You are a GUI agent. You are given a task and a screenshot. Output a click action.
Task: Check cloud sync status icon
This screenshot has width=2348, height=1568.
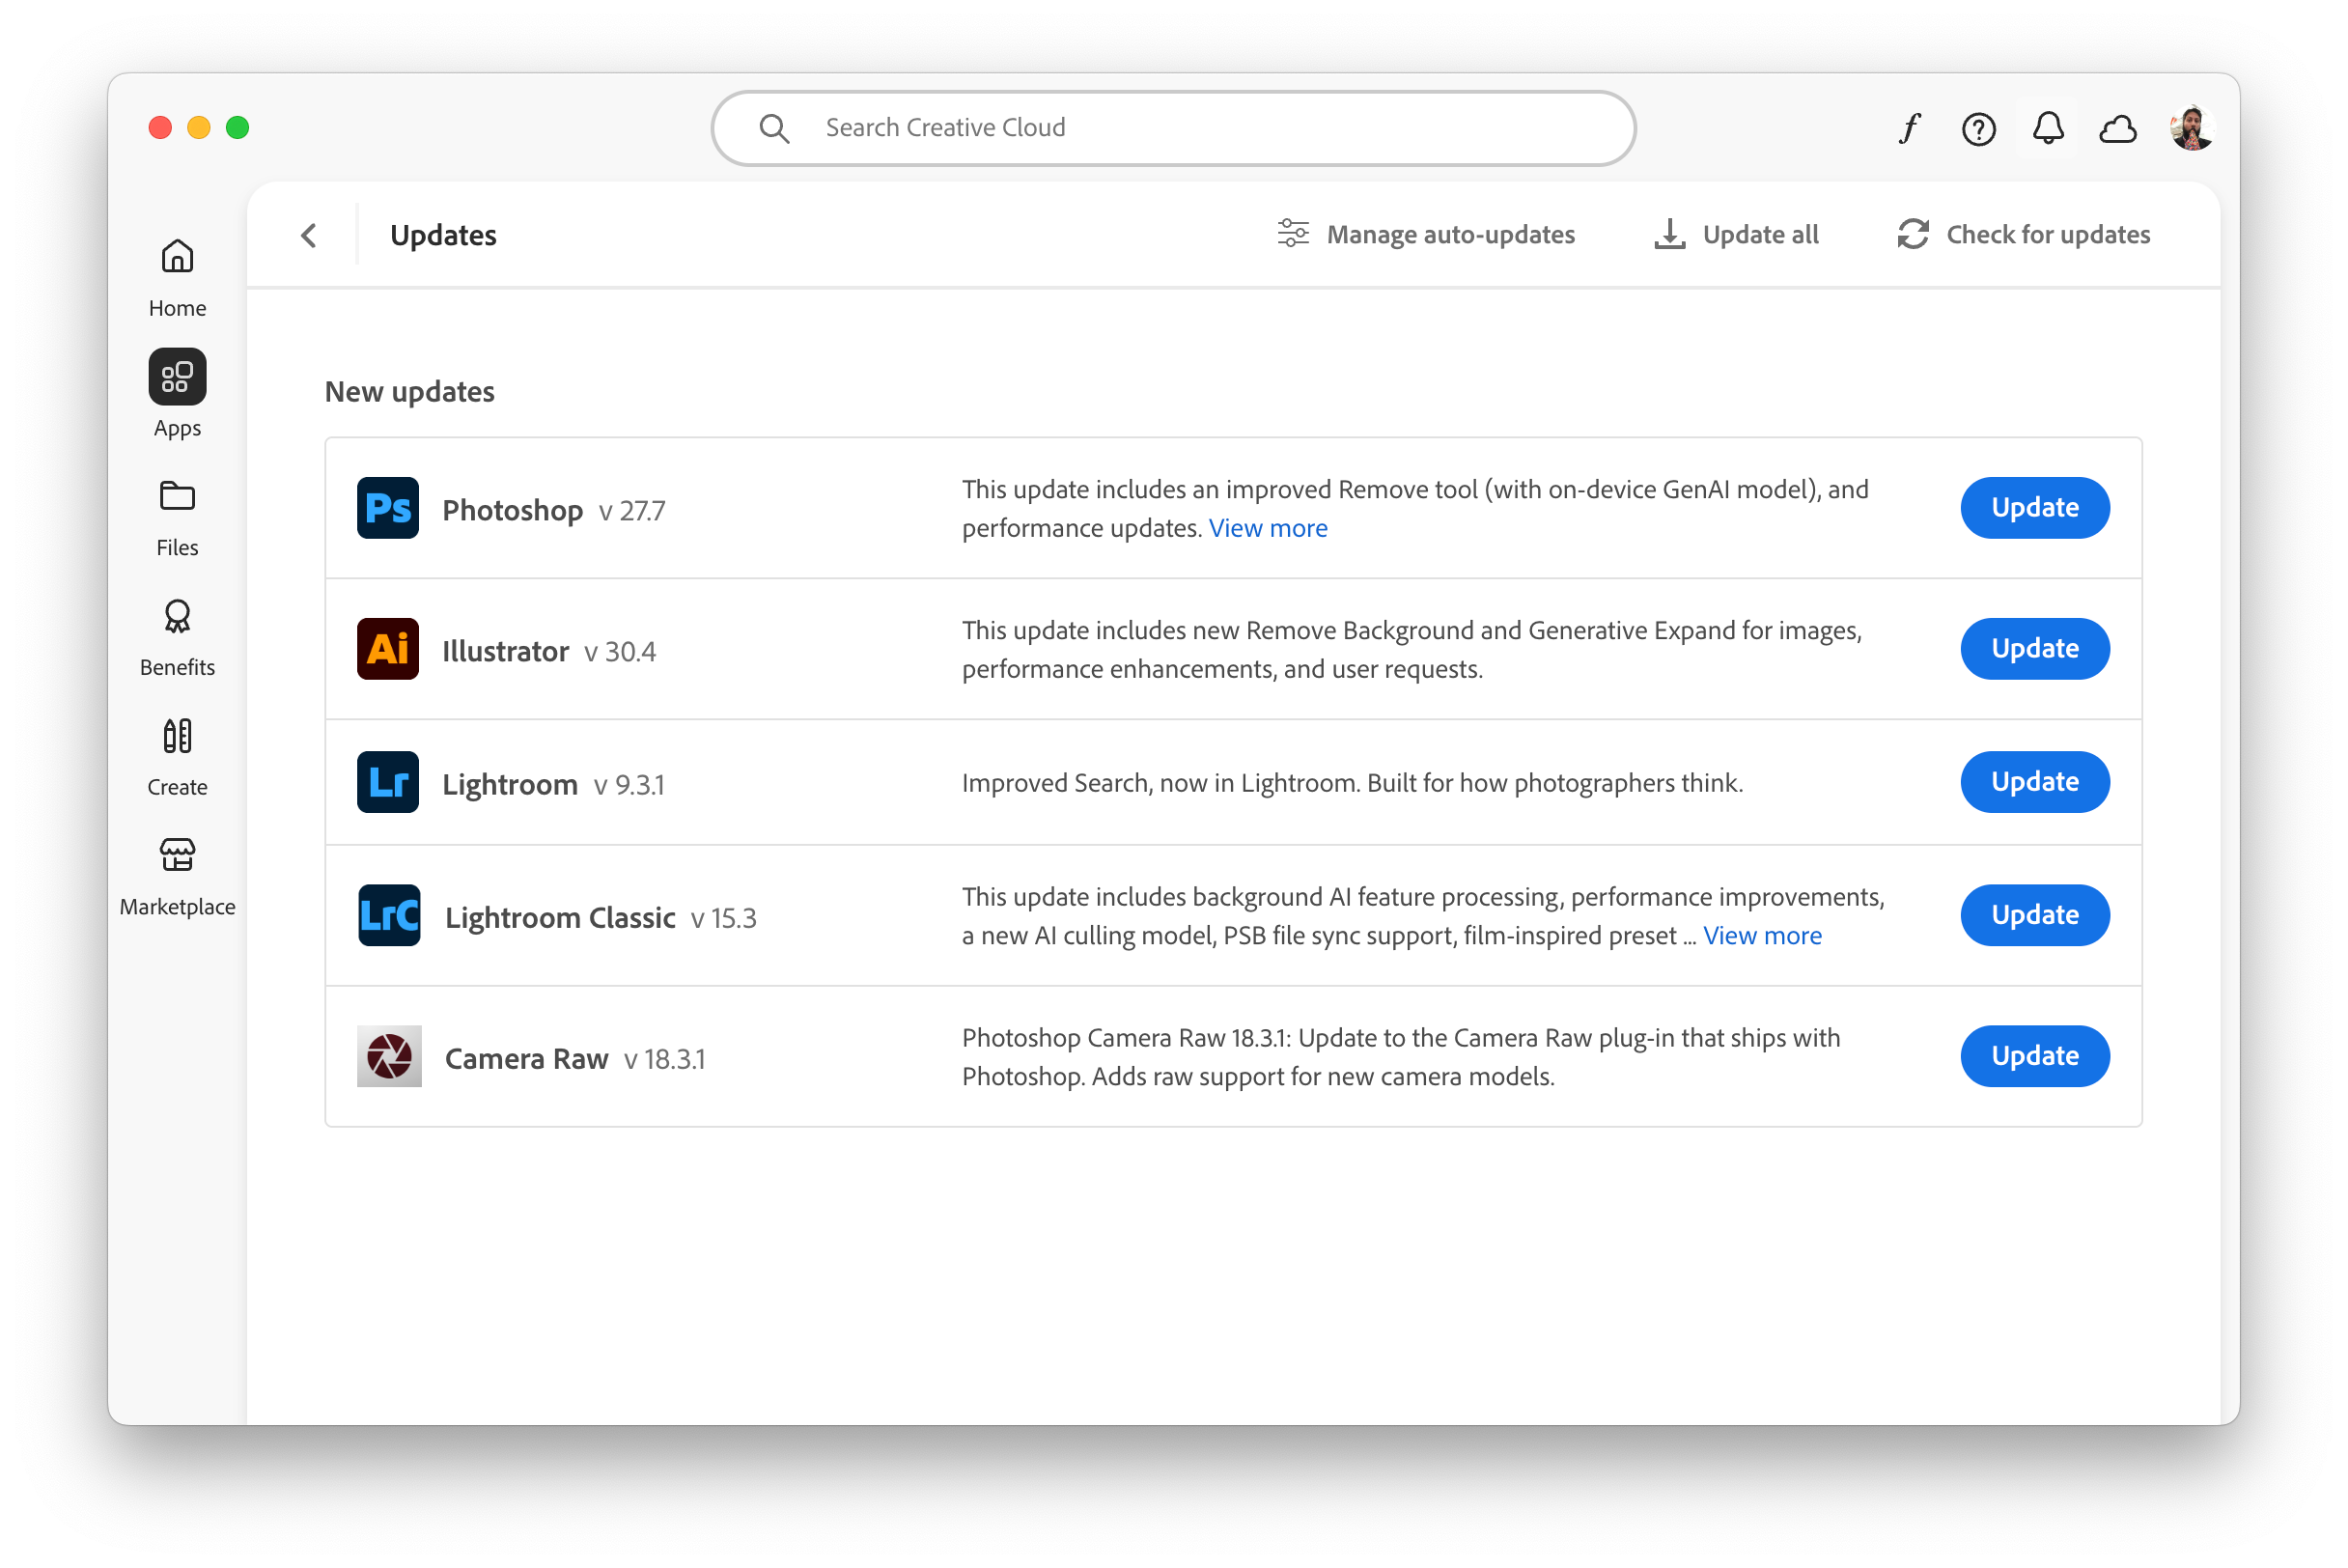point(2117,129)
